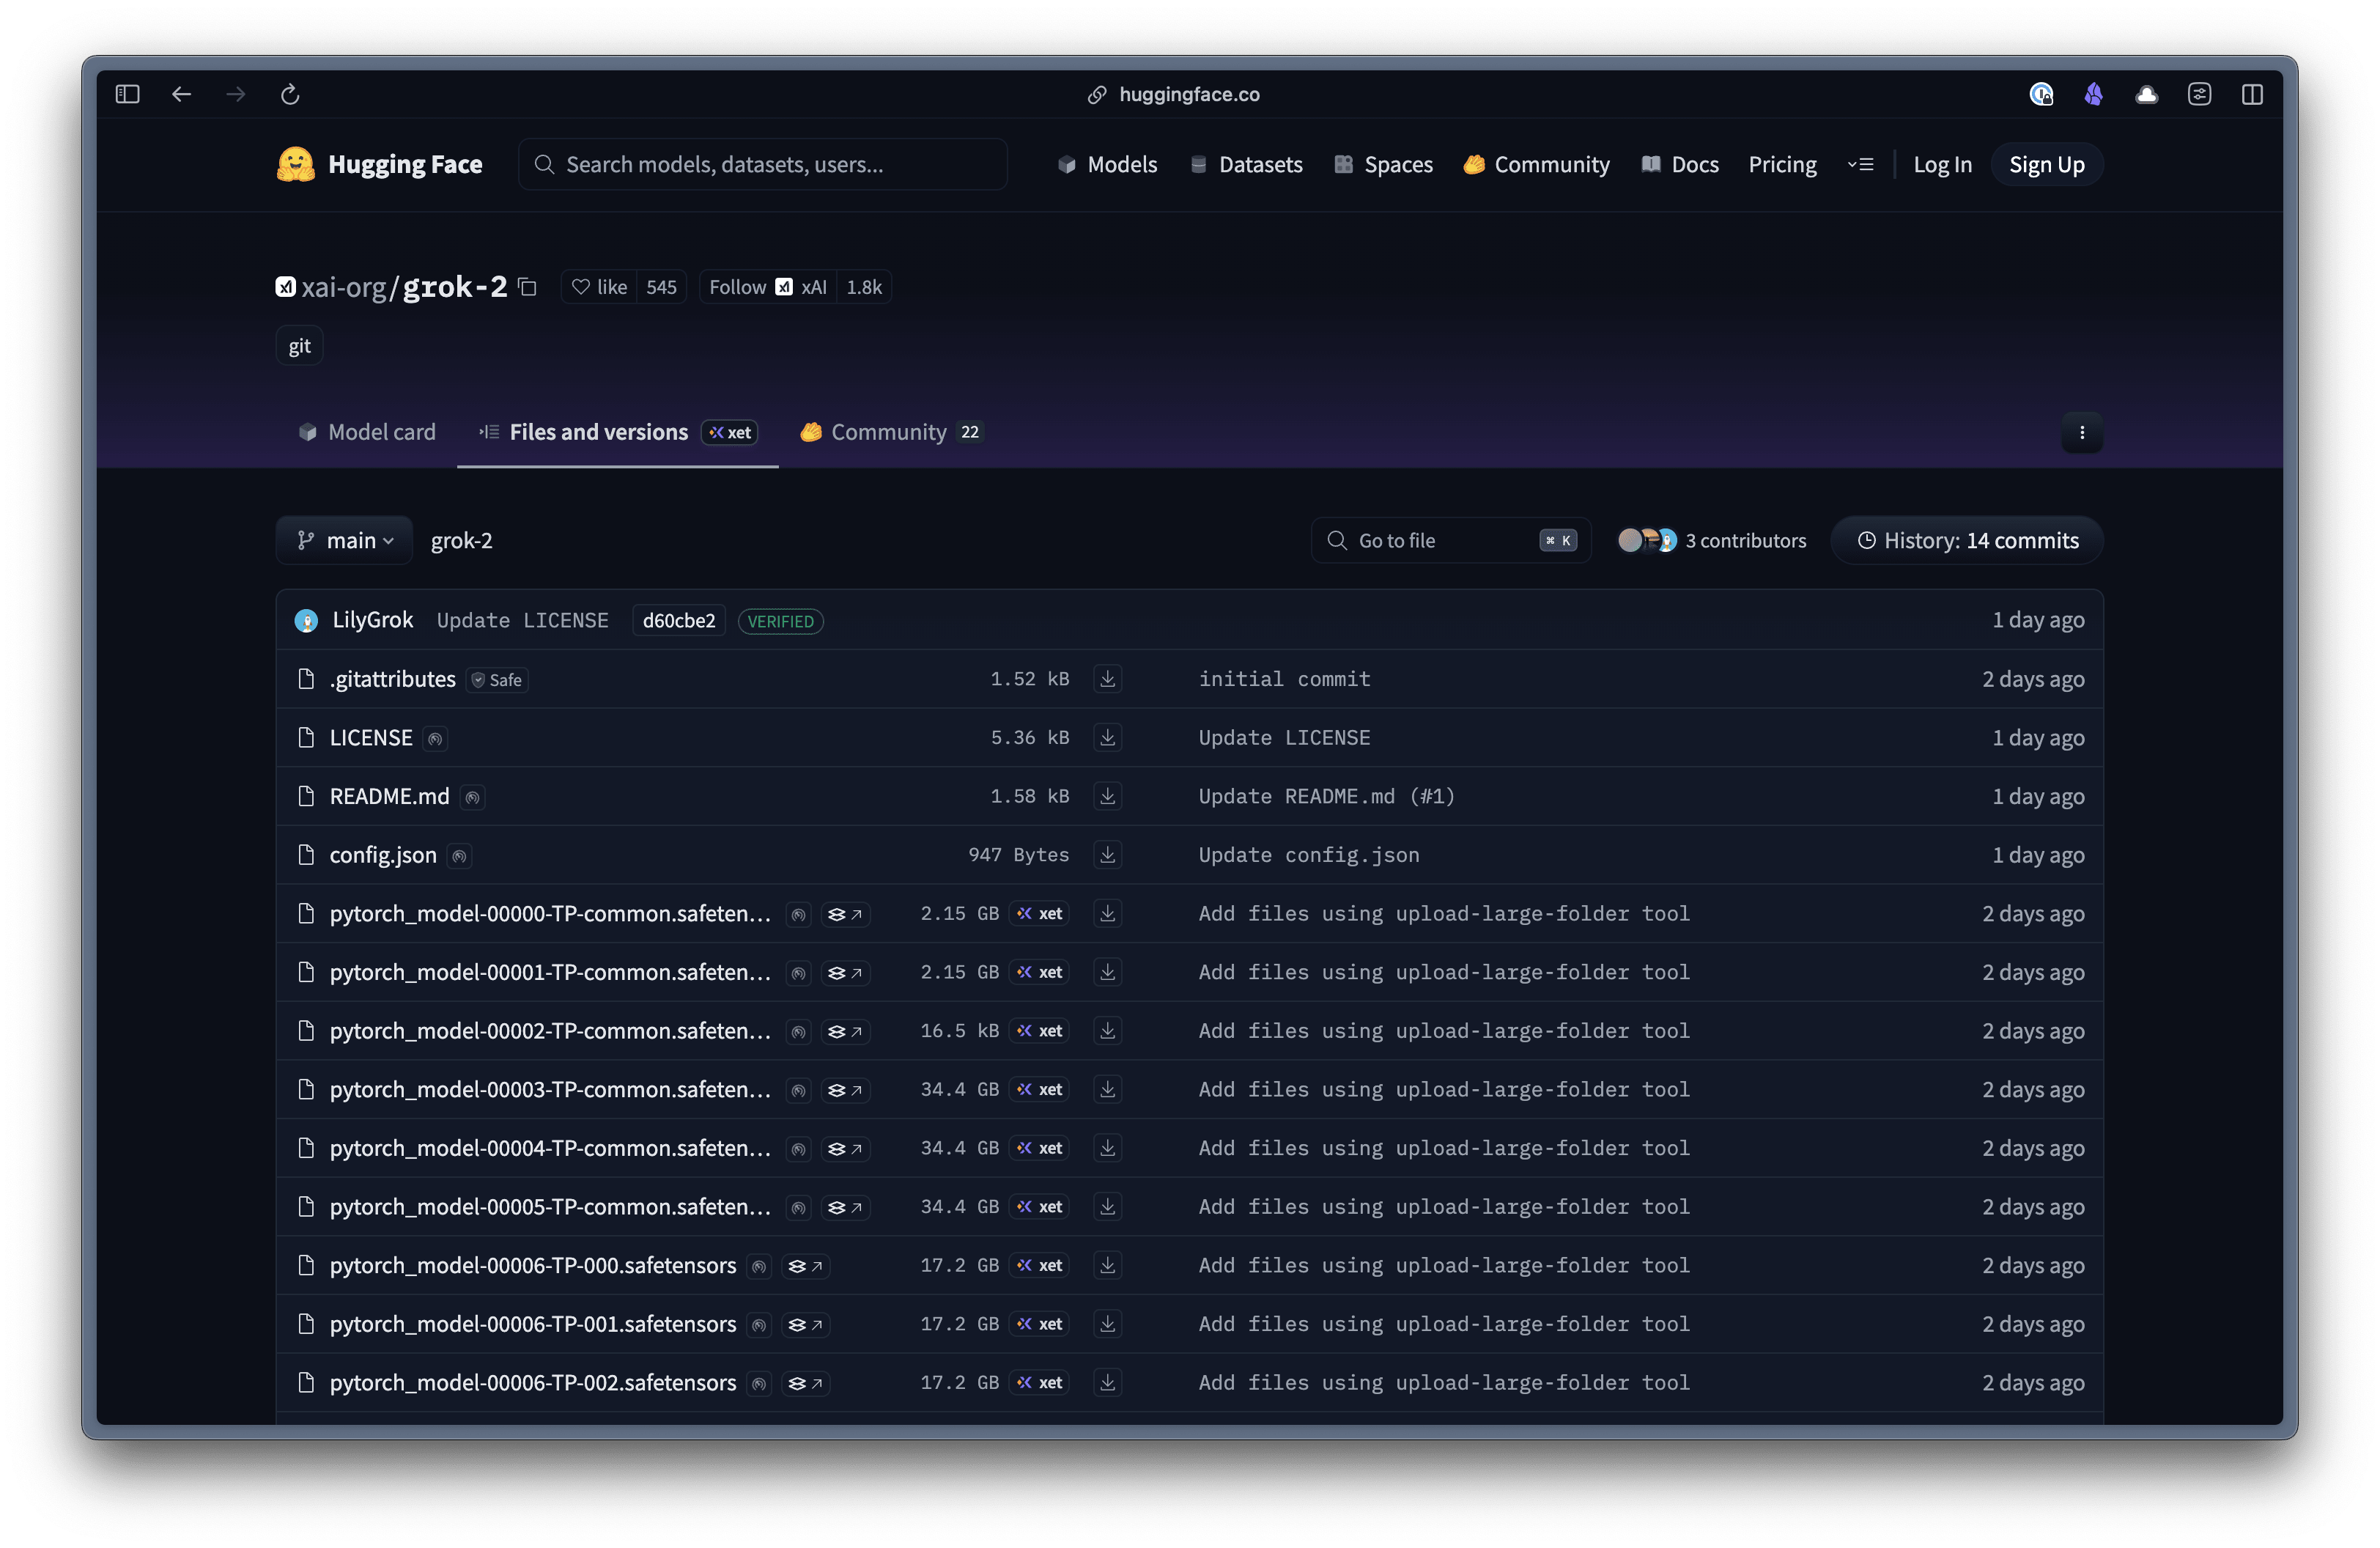
Task: Copy the grok-2 model name with copy icon
Action: click(528, 287)
